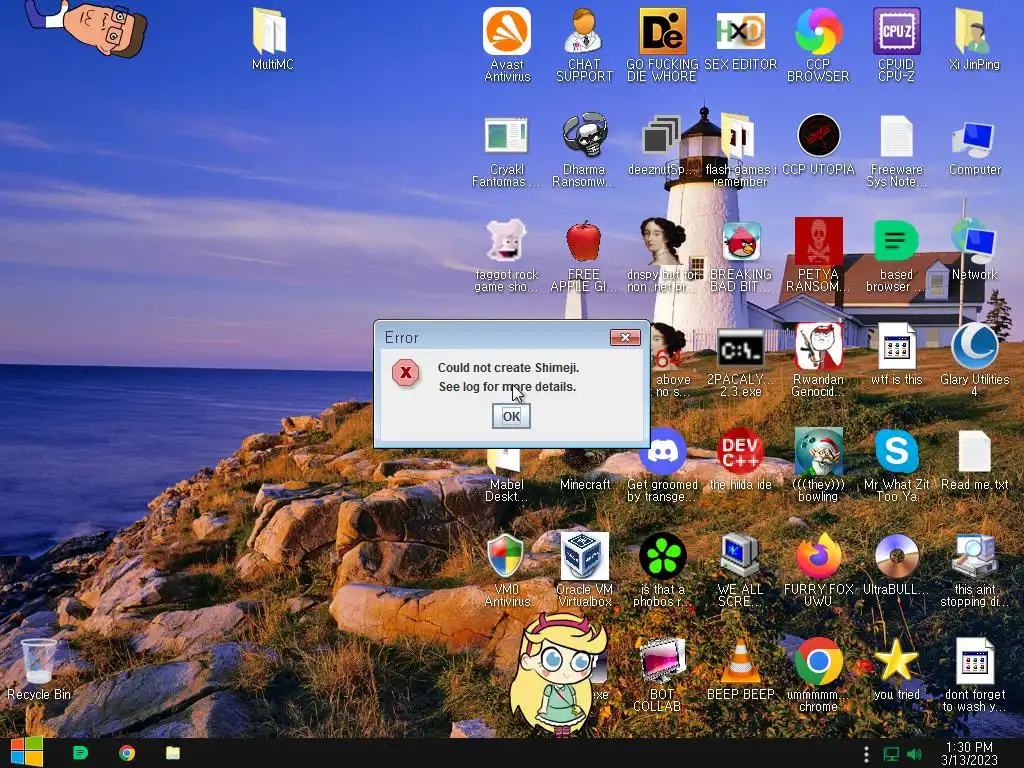Select the Skype Mr What Zit icon
The height and width of the screenshot is (768, 1024).
[896, 452]
